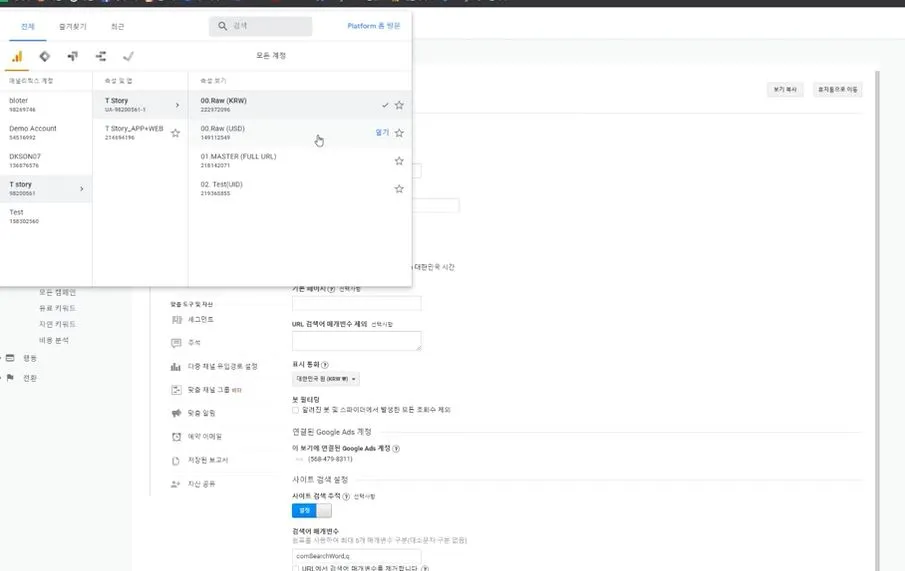Select the 02. Test(UID) view
Screen dimensions: 905x571
[x=300, y=189]
